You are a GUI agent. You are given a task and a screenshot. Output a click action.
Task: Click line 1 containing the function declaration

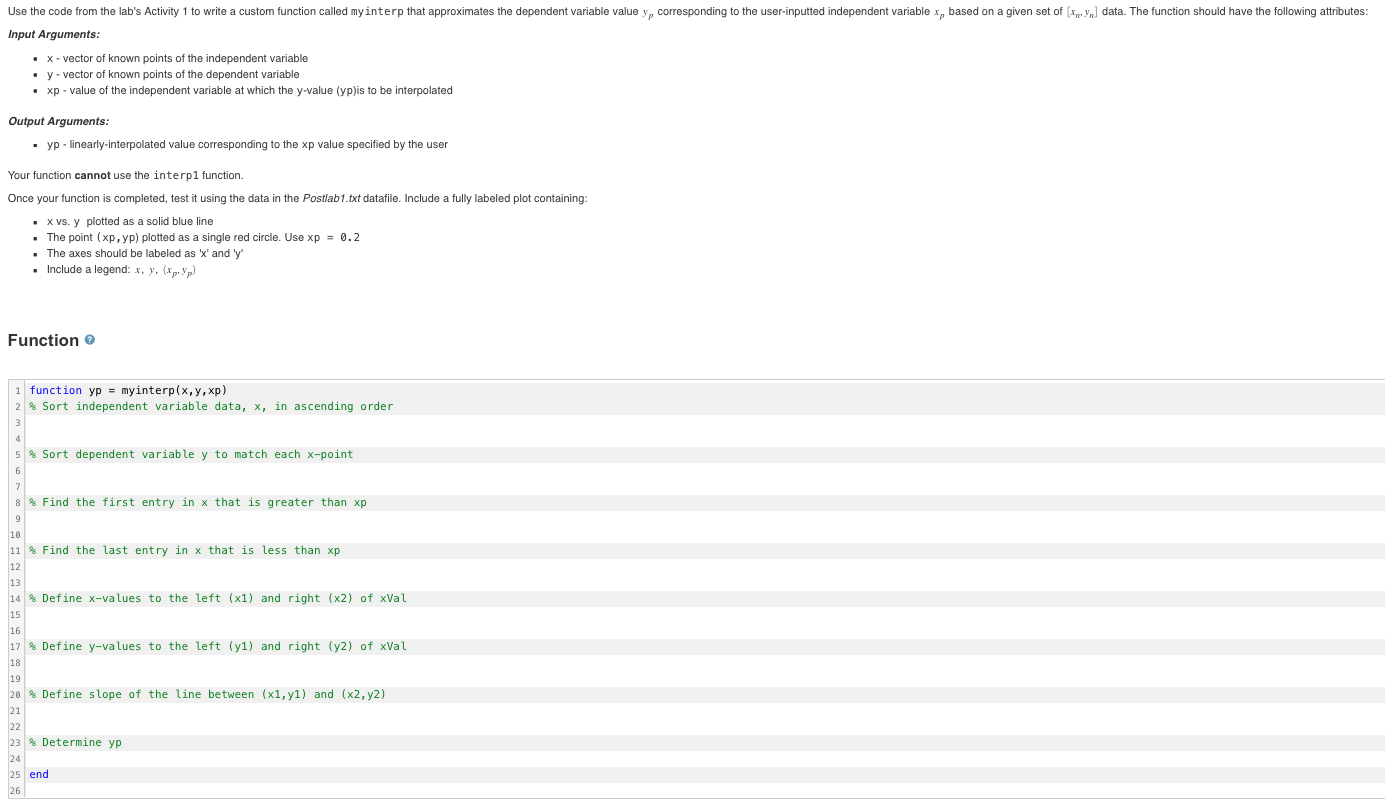pos(127,390)
